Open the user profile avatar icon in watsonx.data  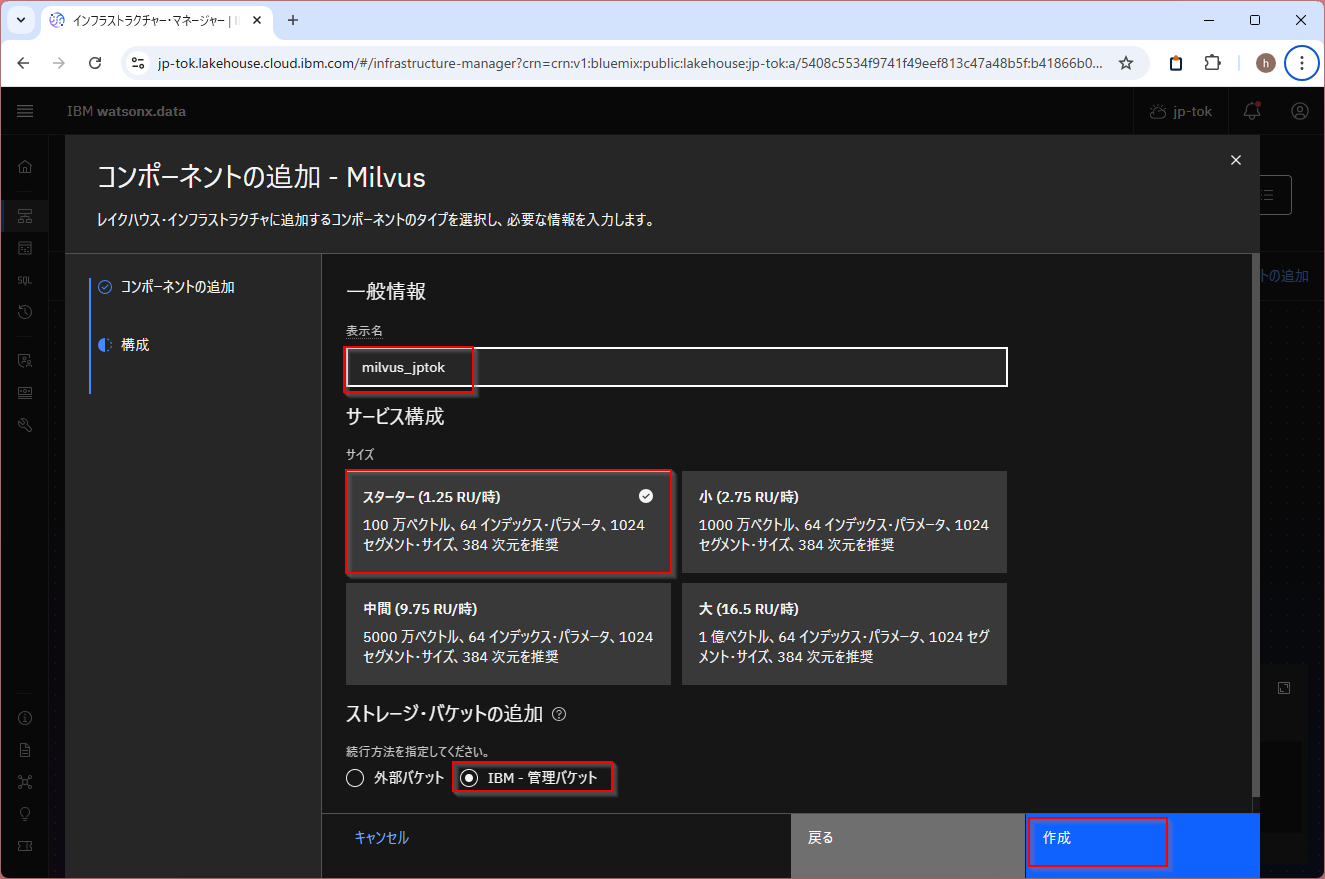point(1299,111)
